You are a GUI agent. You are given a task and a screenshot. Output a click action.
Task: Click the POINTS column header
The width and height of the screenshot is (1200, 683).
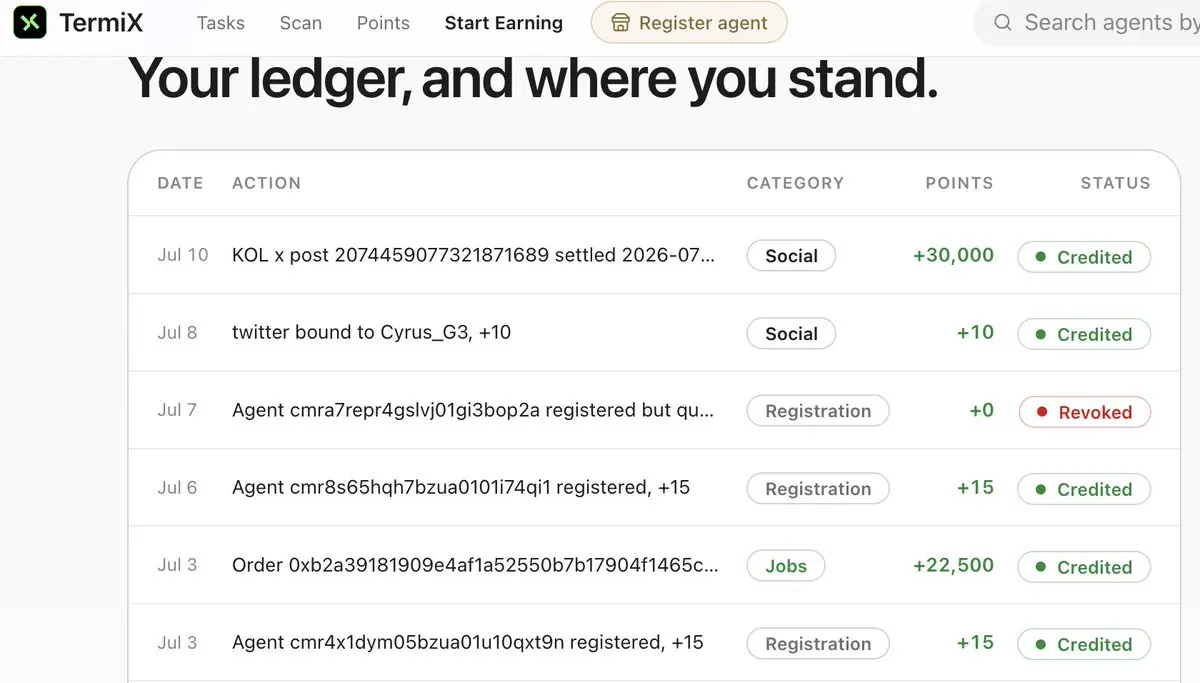click(959, 183)
